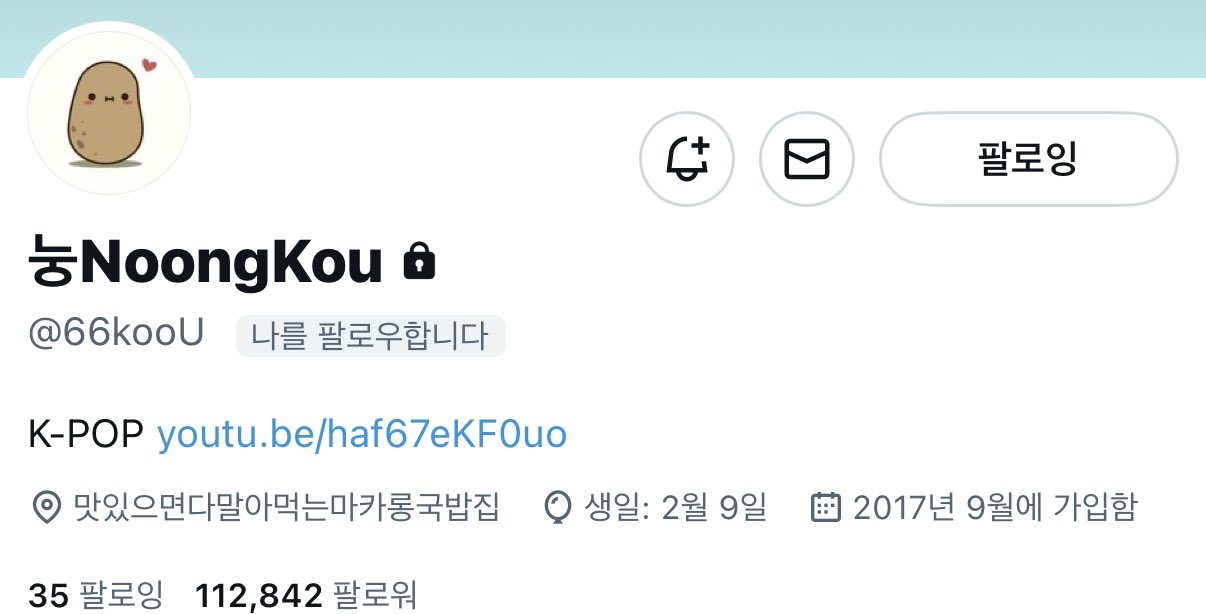Click the @66kooU handle
The image size is (1206, 614).
pyautogui.click(x=116, y=335)
